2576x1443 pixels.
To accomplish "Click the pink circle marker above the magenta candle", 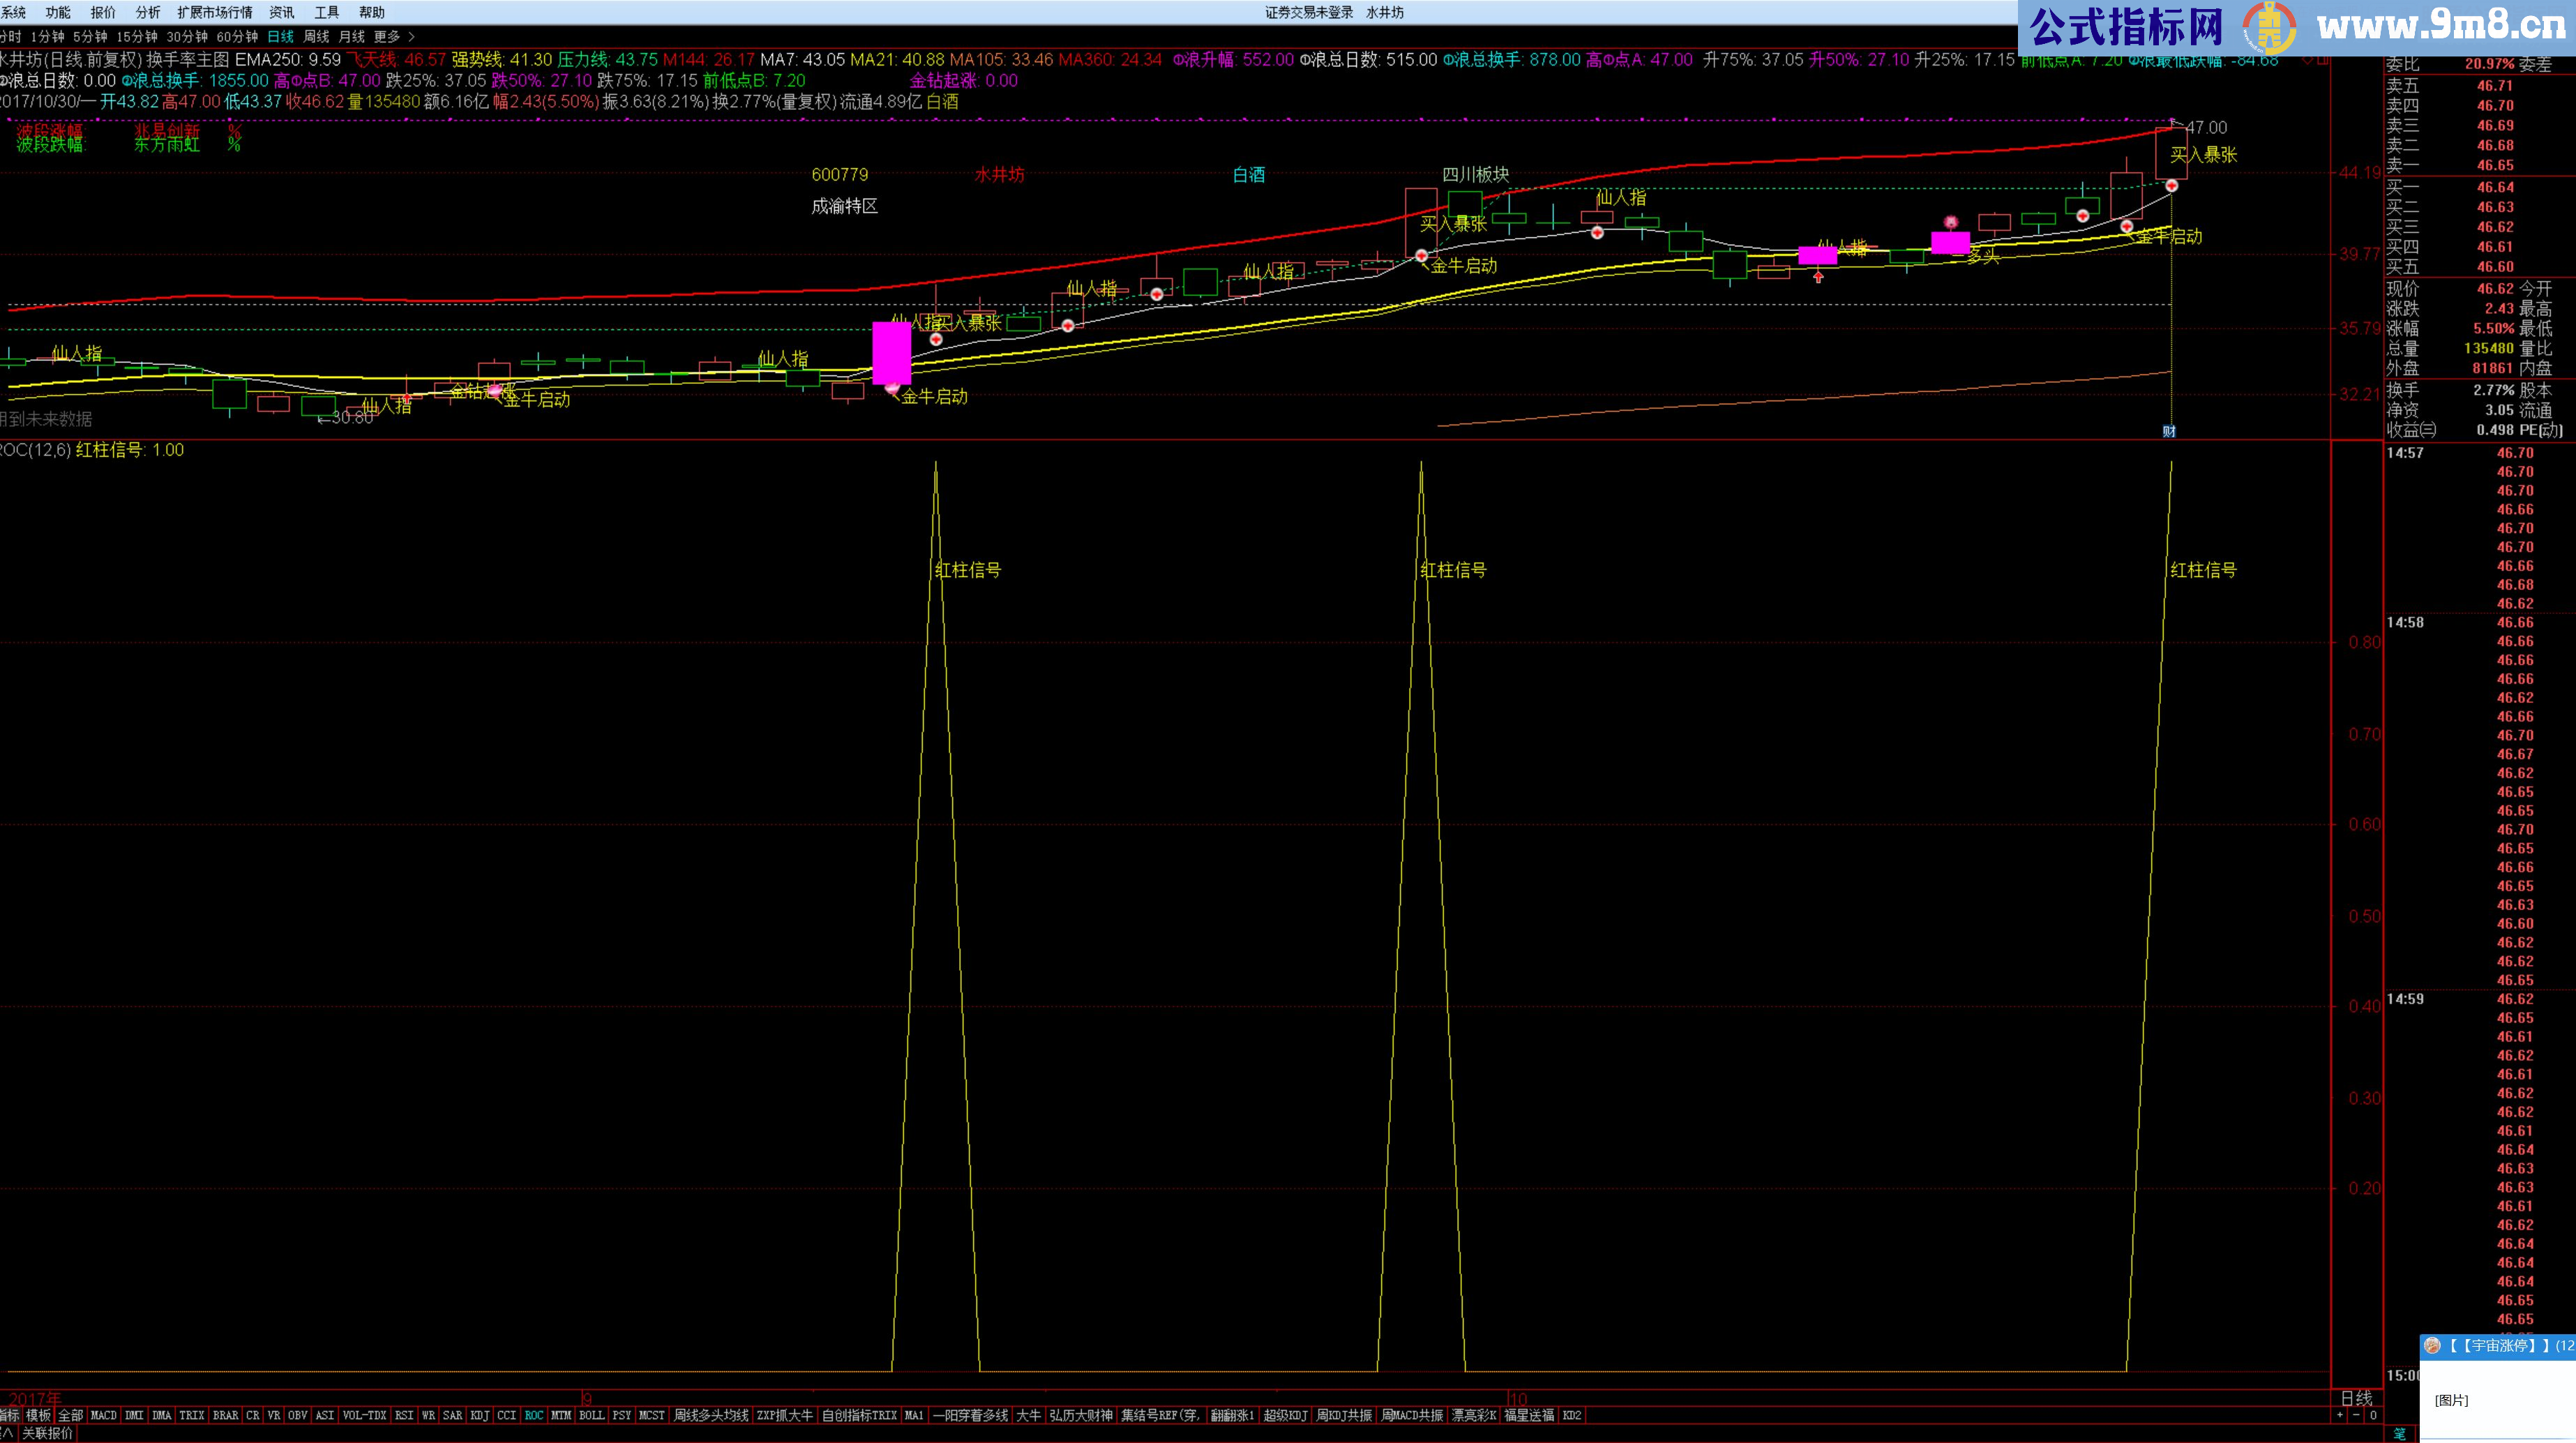I will click(x=1950, y=222).
